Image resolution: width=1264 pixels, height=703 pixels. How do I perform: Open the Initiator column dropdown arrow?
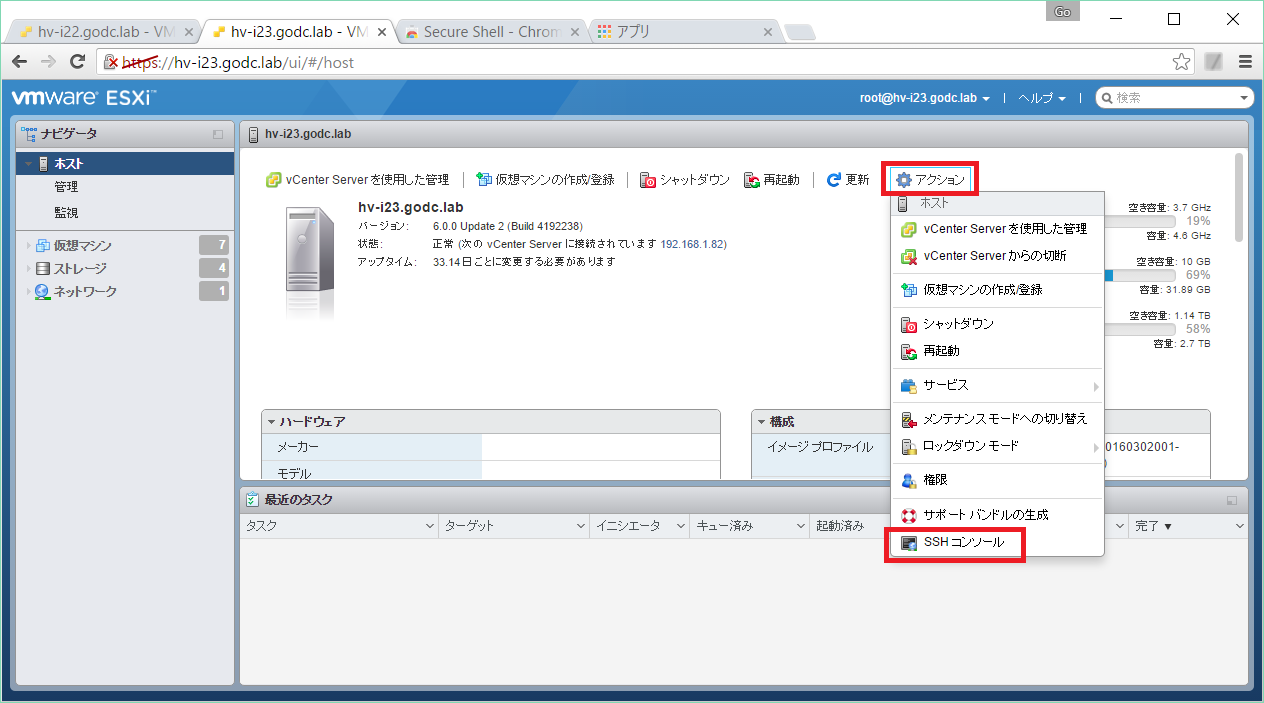tap(680, 526)
